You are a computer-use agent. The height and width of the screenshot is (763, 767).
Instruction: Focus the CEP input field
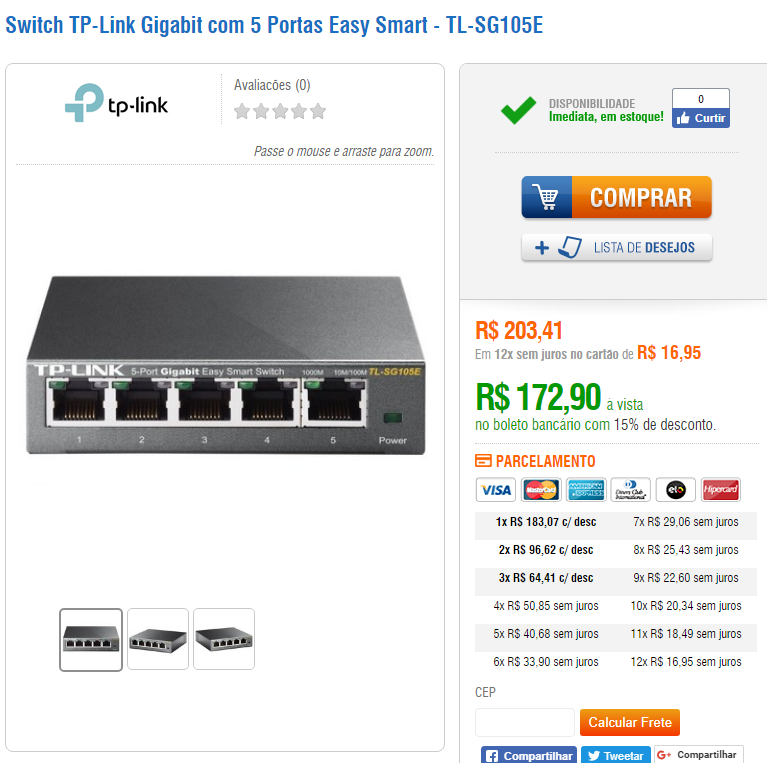point(524,722)
